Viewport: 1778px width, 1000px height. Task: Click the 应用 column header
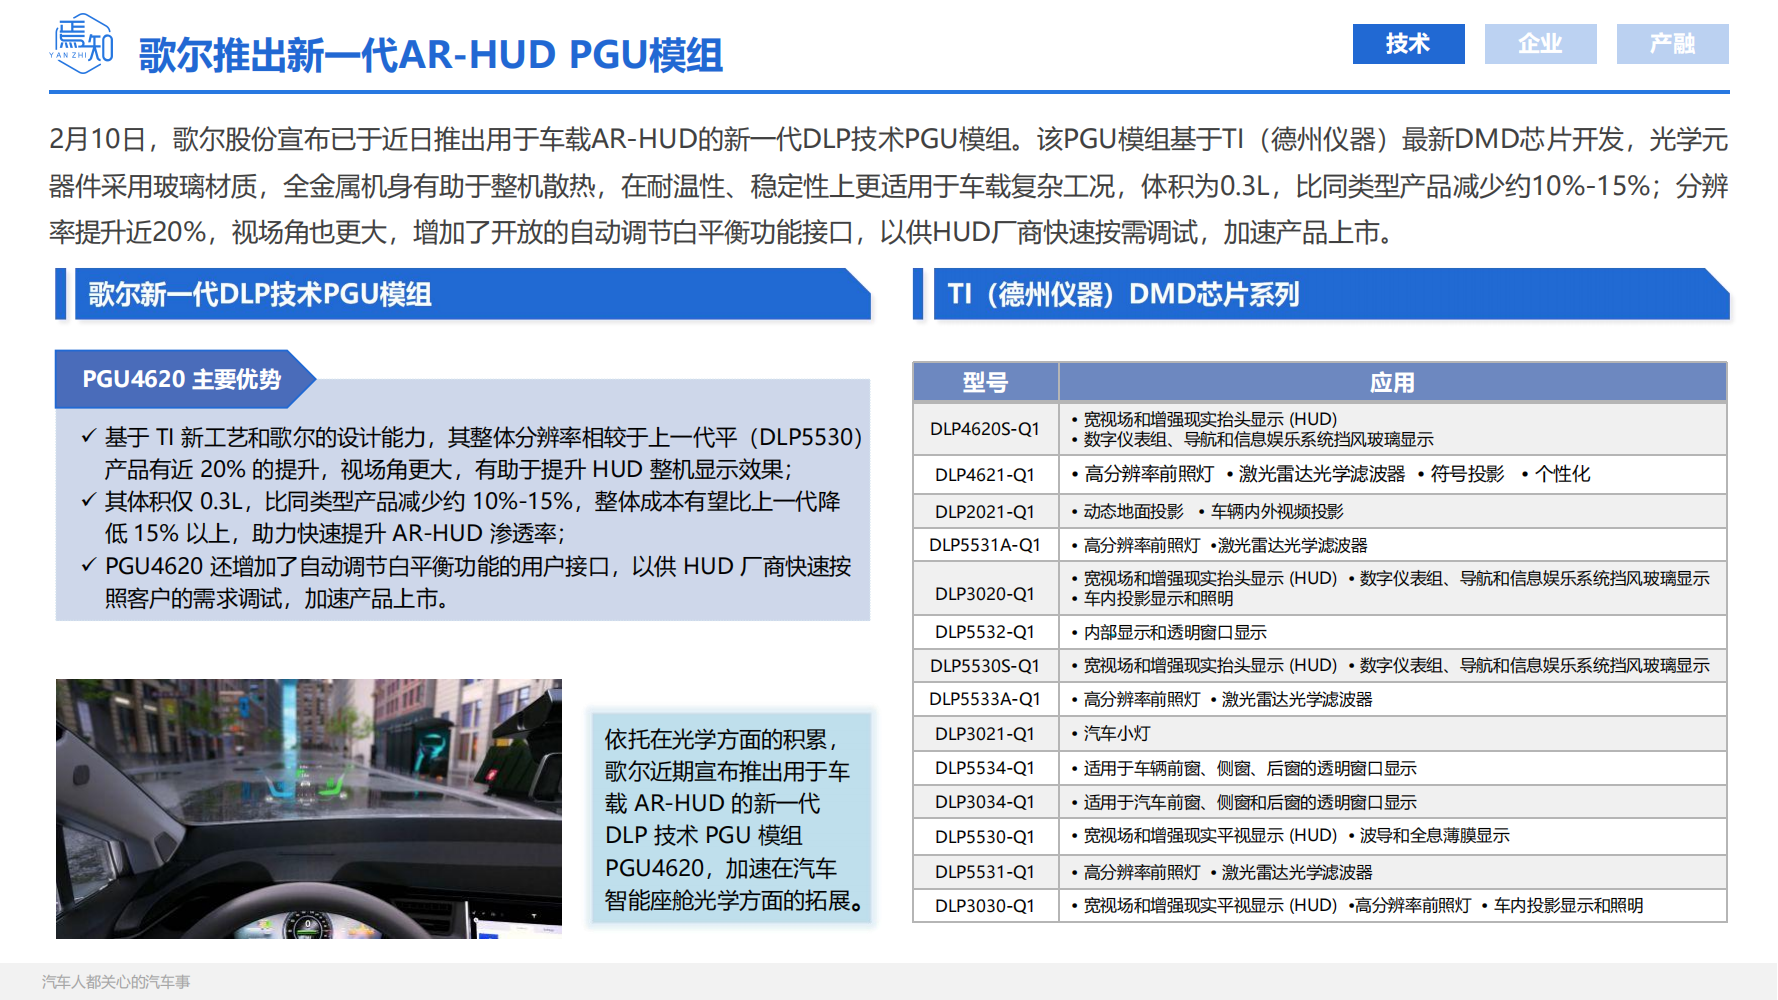pyautogui.click(x=1392, y=382)
